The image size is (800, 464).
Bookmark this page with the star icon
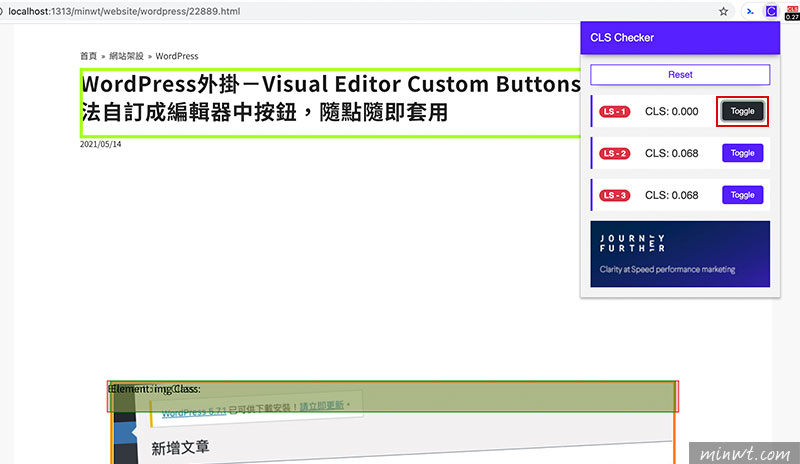[723, 11]
